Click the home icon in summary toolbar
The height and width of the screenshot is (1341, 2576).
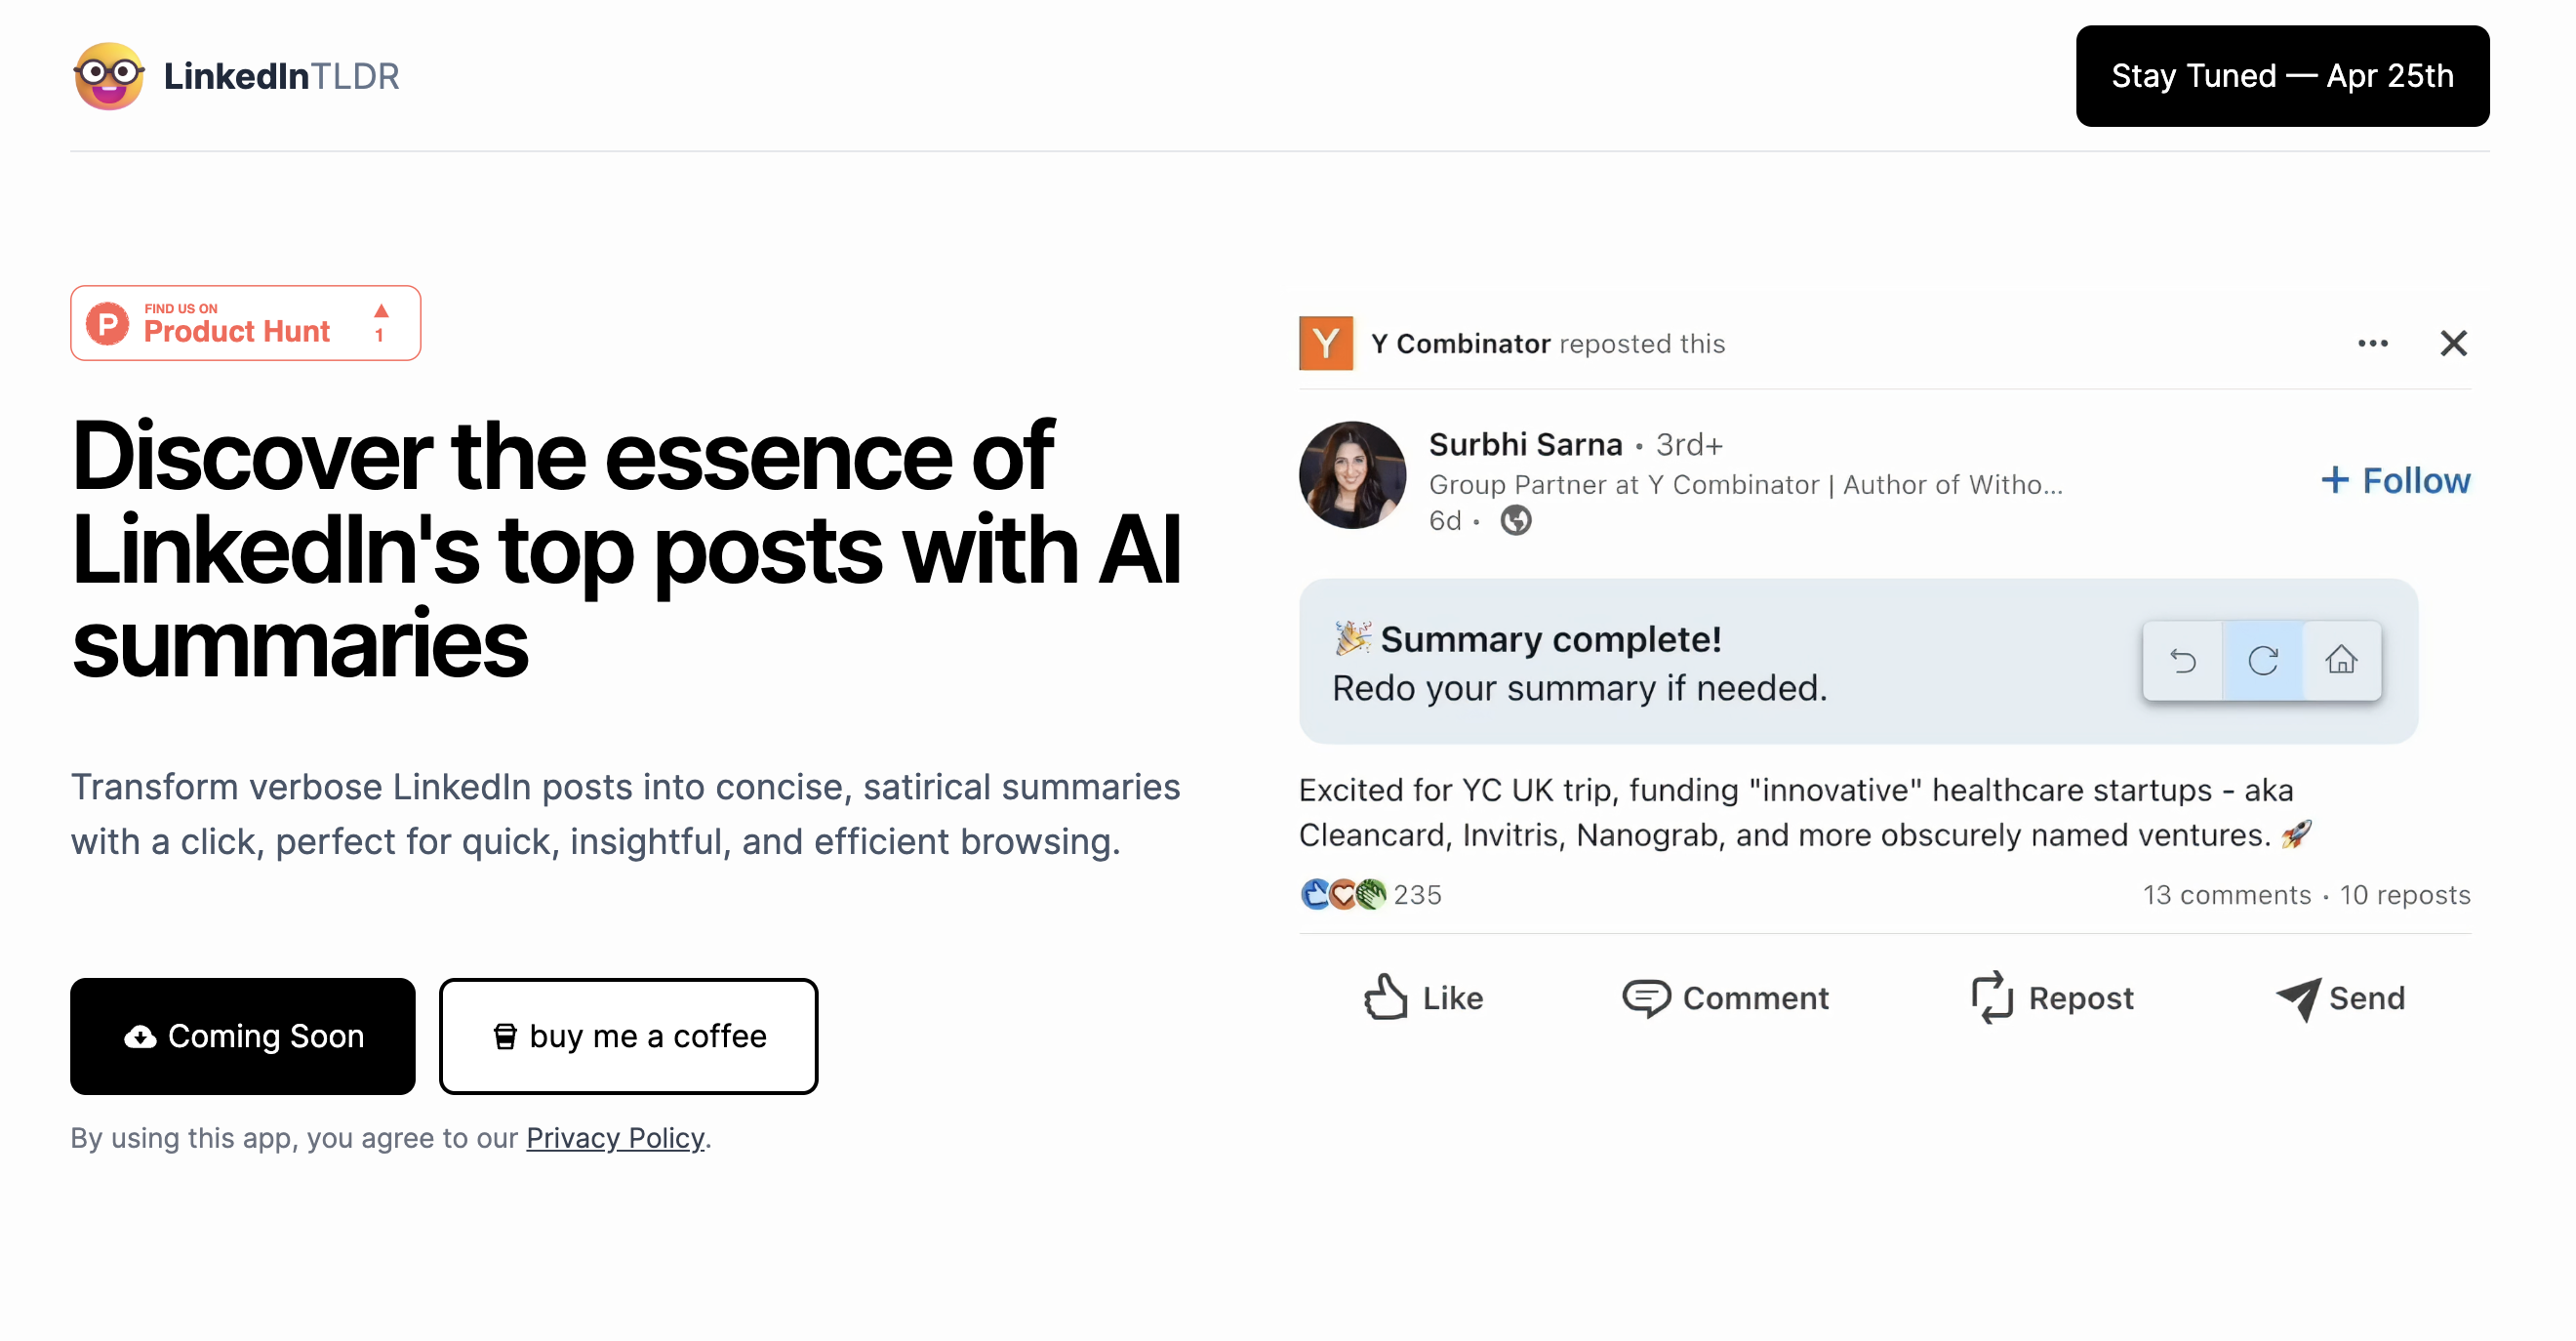(x=2341, y=660)
